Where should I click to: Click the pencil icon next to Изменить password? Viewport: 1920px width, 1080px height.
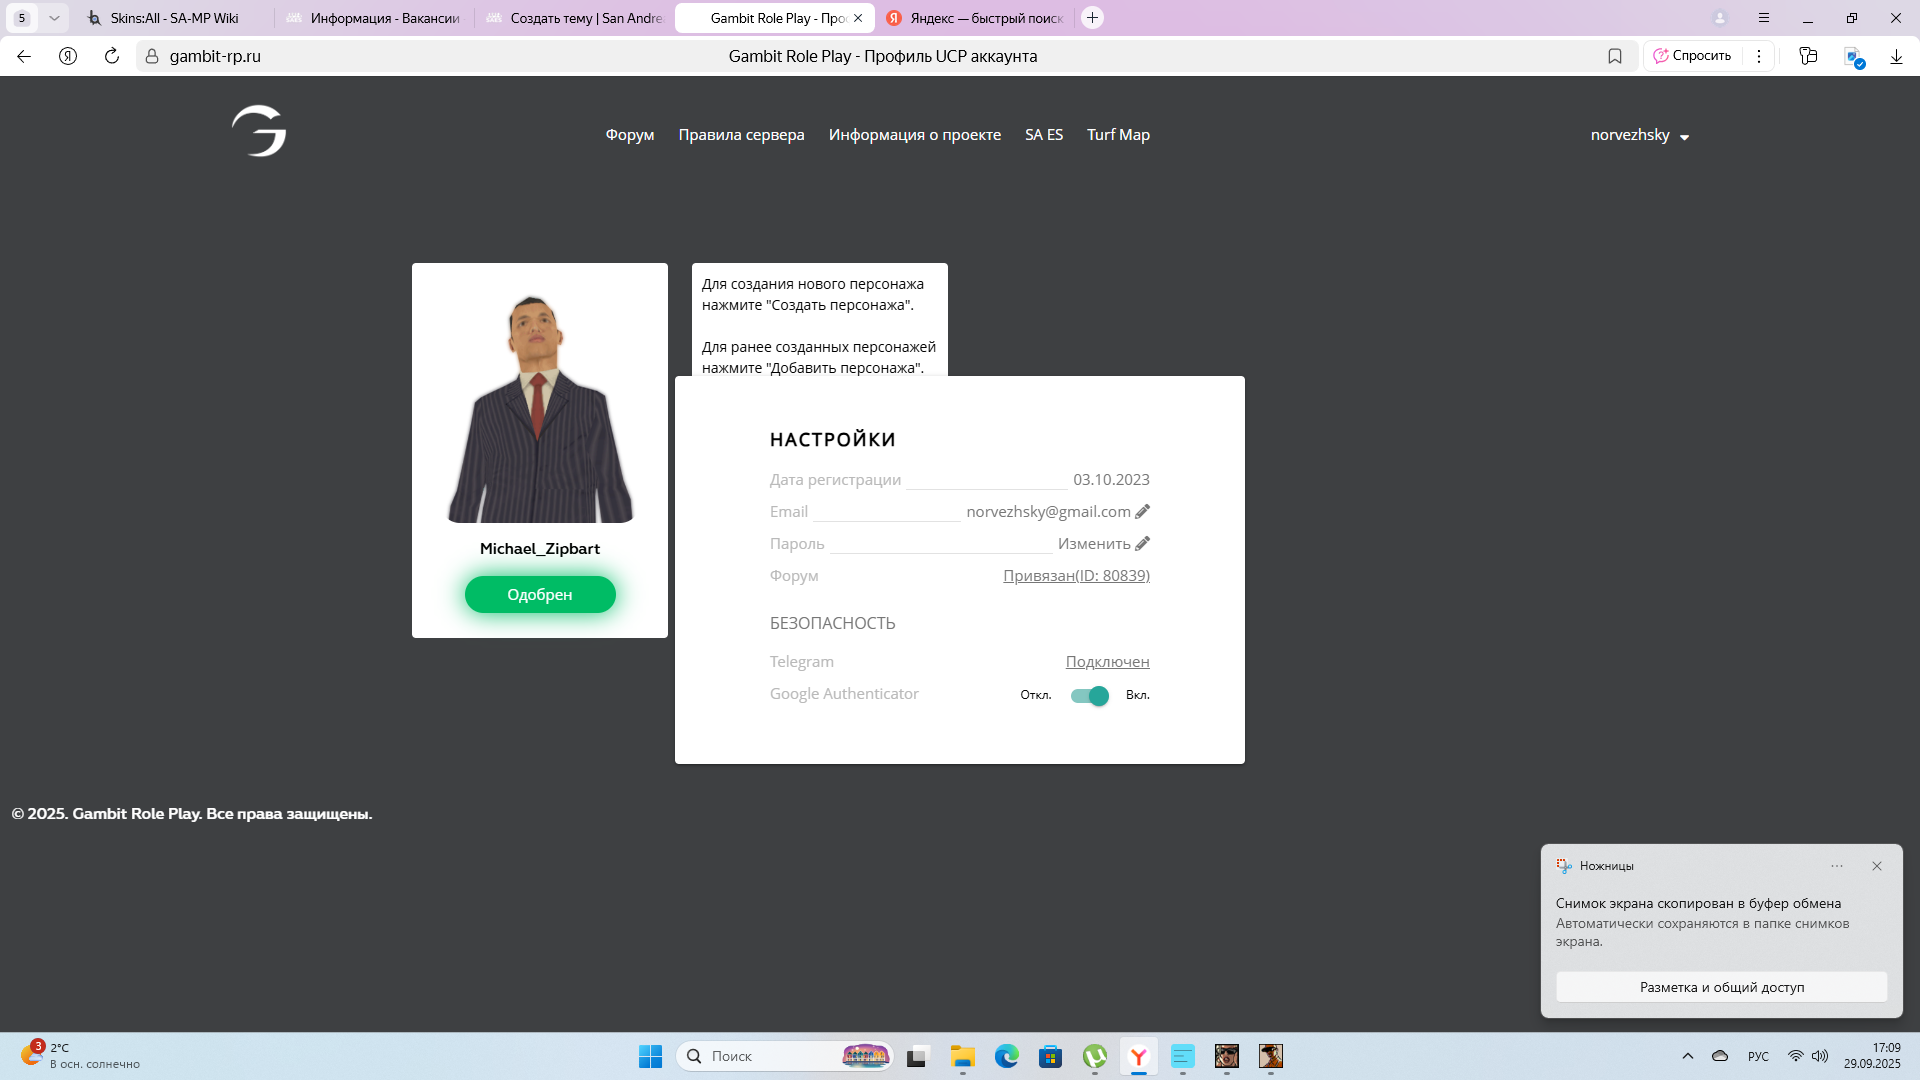tap(1142, 543)
